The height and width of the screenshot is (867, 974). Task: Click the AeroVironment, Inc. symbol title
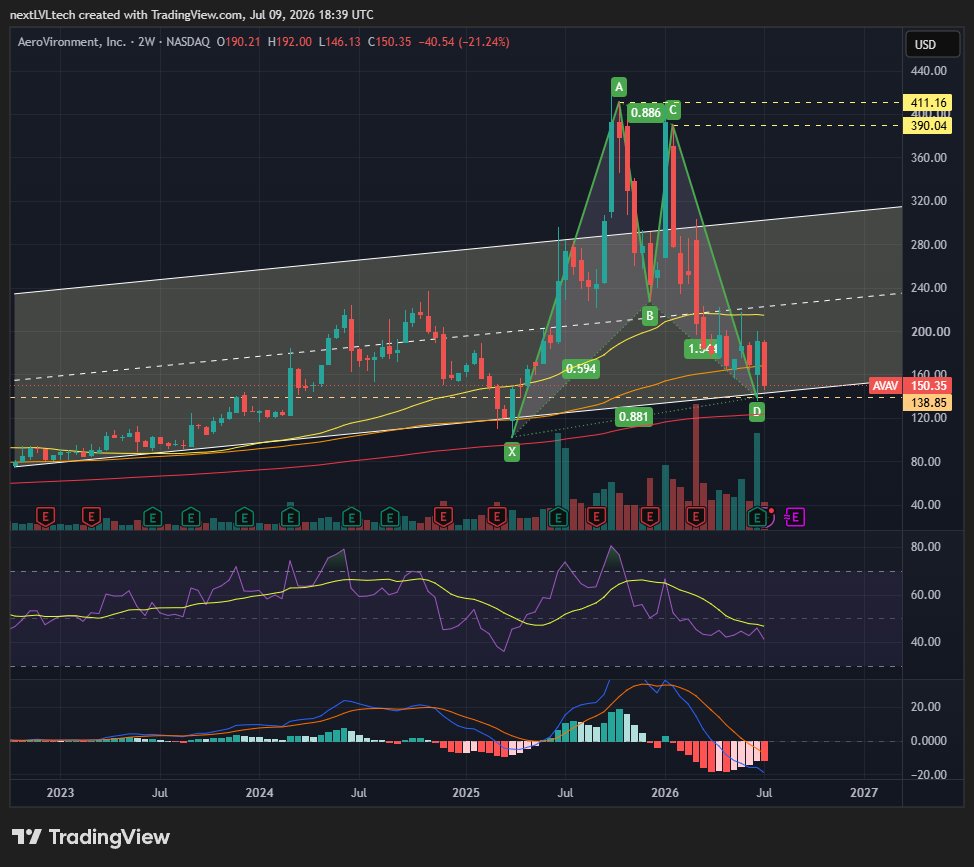click(x=71, y=42)
